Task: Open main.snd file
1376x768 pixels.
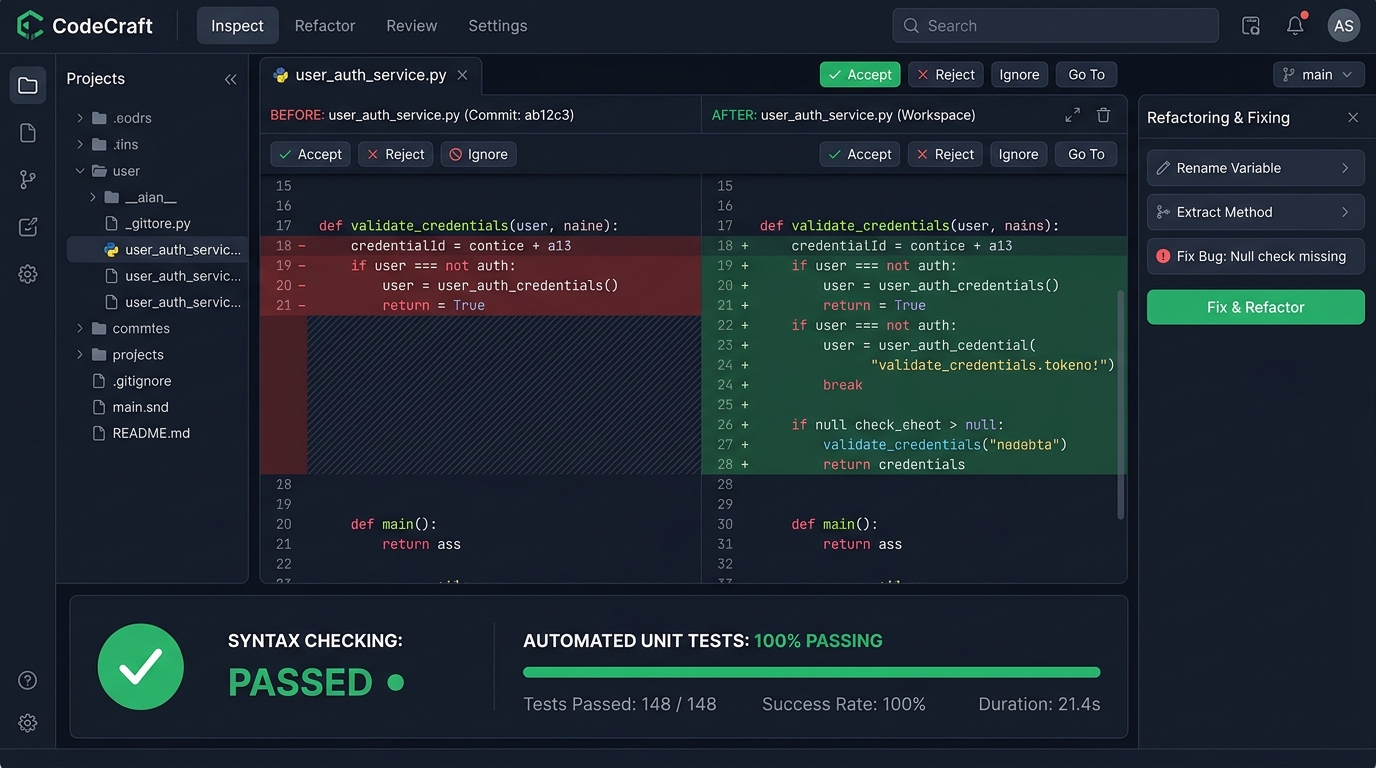Action: coord(131,407)
